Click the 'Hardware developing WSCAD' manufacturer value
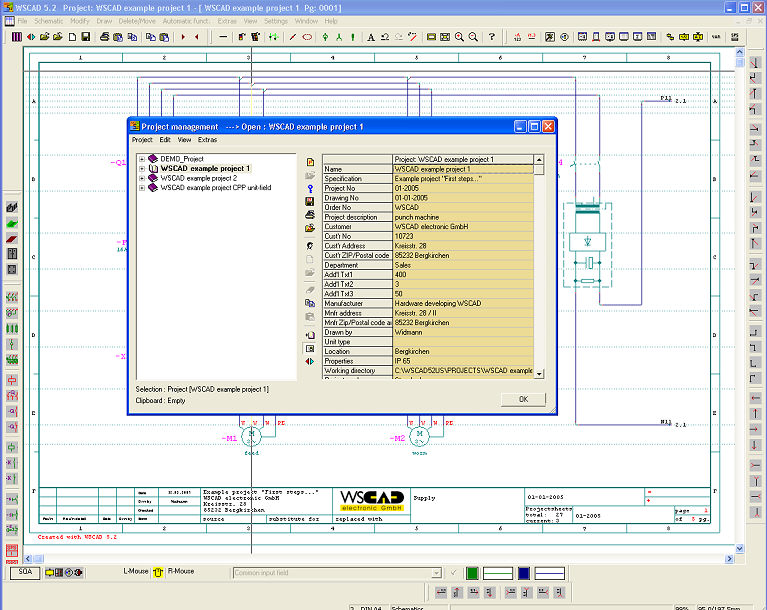This screenshot has height=610, width=767. [x=463, y=303]
